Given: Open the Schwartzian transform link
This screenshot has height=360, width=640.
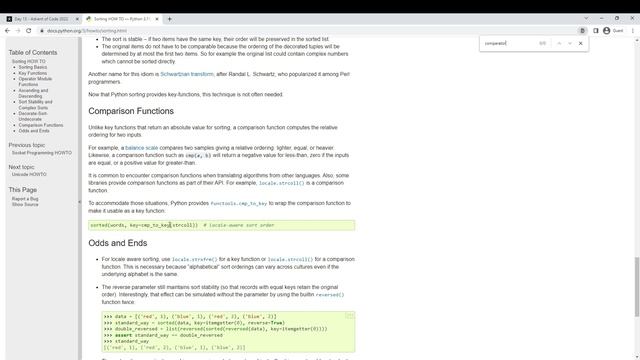Looking at the screenshot, I should click(187, 74).
